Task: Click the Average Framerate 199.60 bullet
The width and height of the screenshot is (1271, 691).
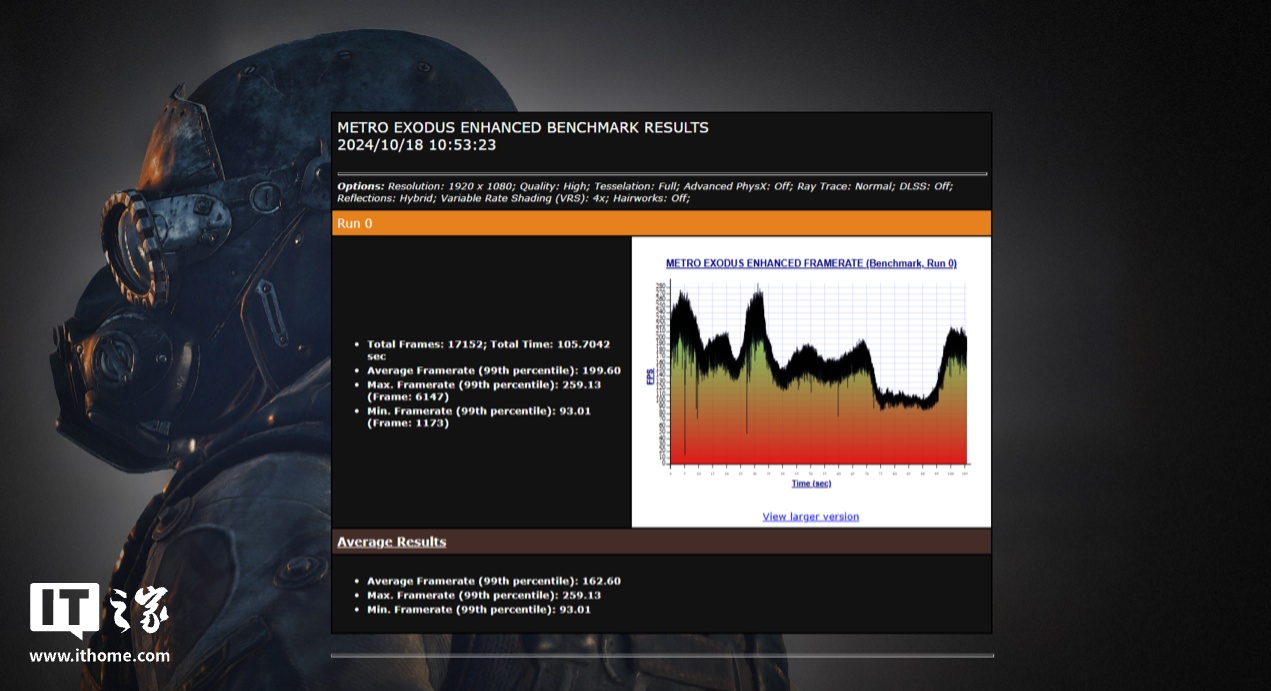Action: (x=493, y=371)
